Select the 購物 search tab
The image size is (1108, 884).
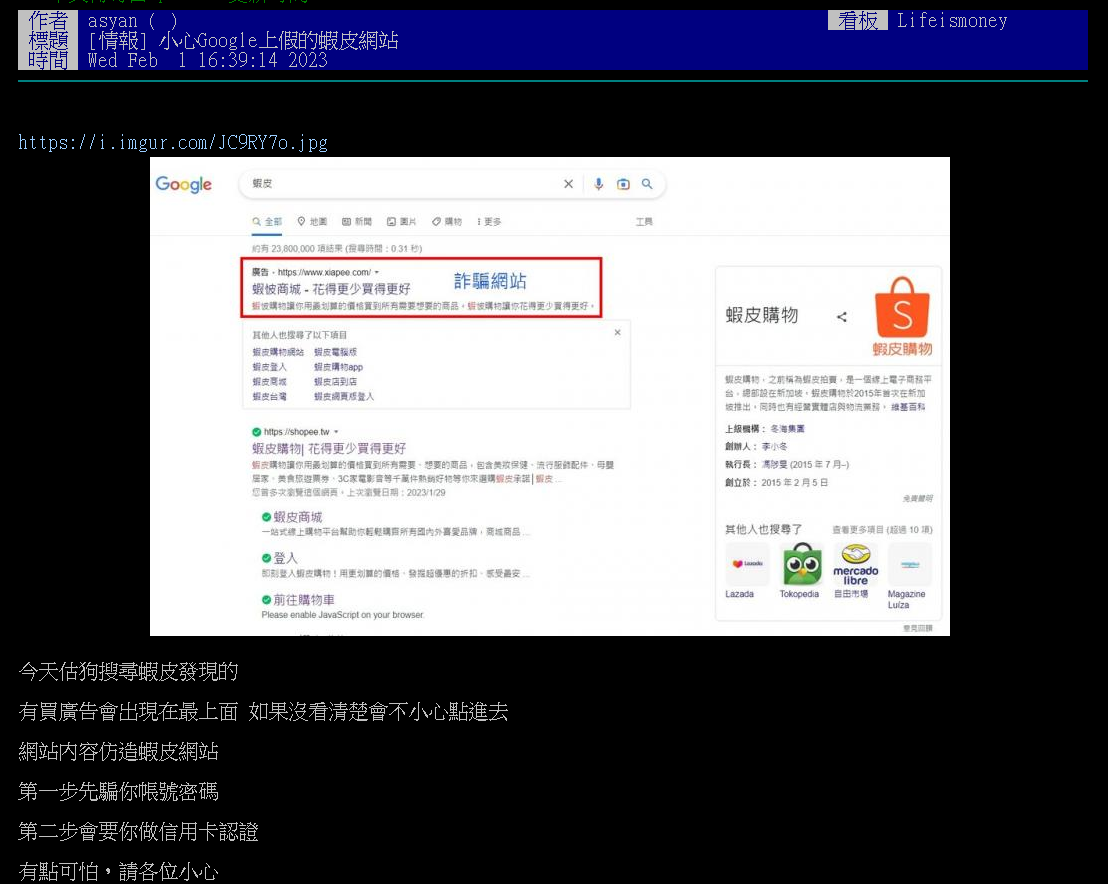(x=447, y=222)
